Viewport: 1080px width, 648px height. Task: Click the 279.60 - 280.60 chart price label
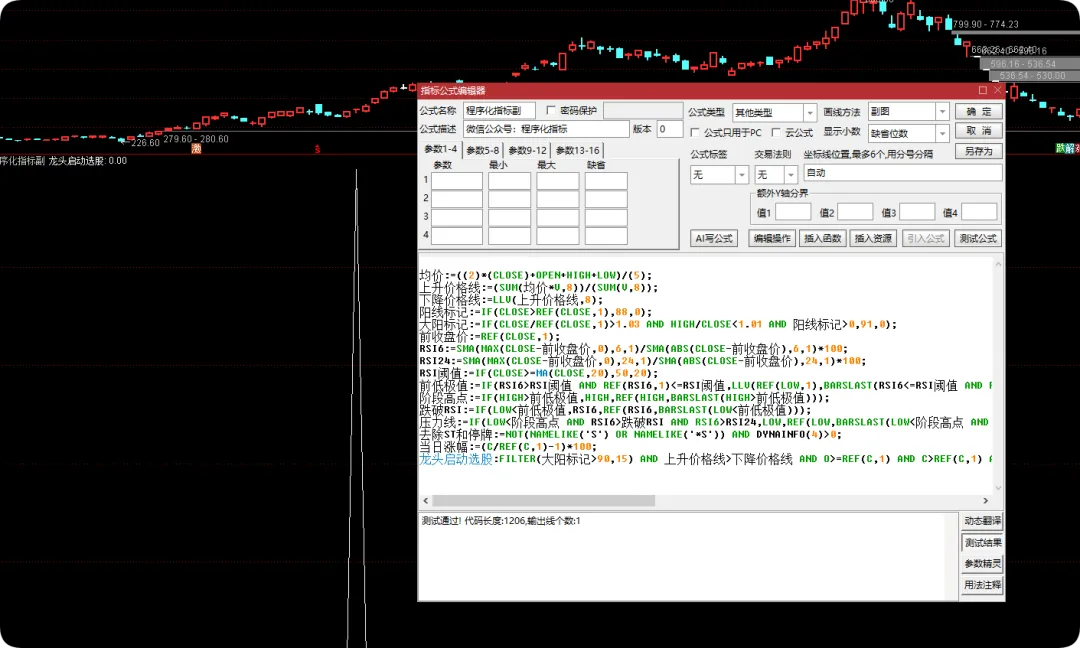(196, 138)
